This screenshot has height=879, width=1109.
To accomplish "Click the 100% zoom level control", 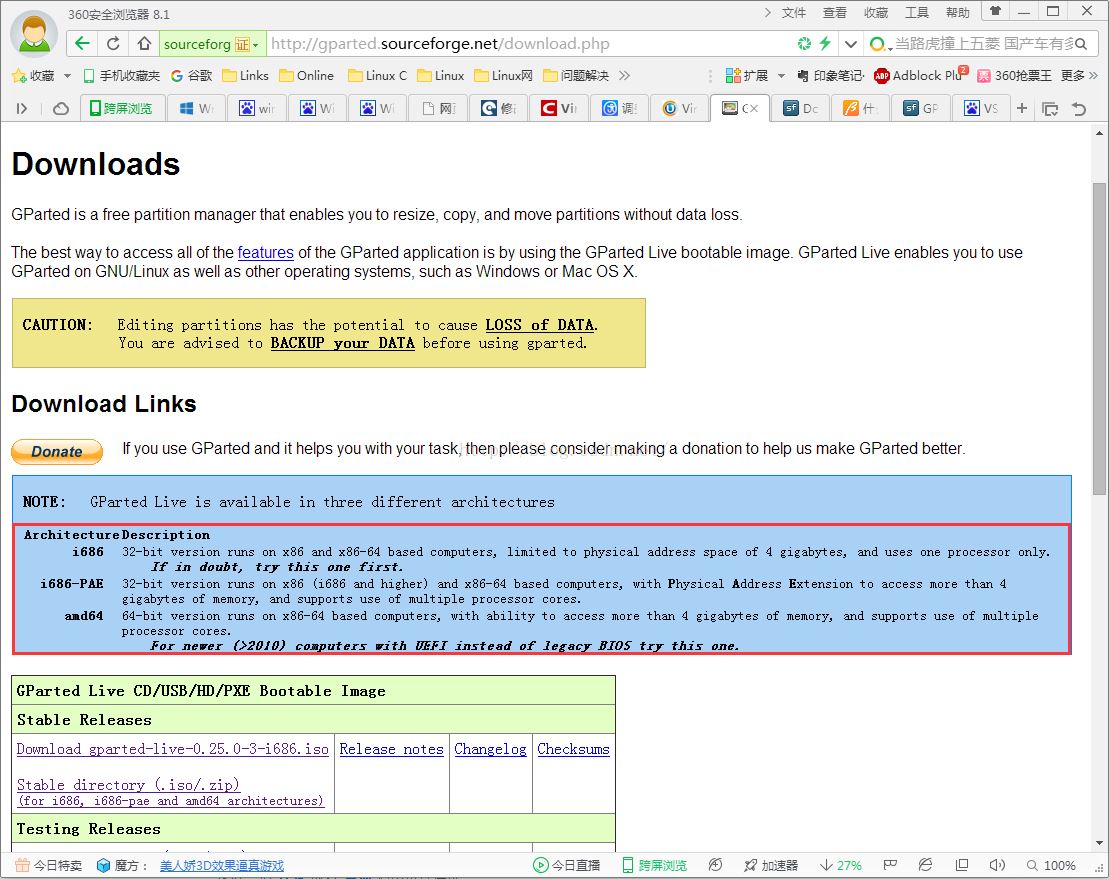I will pos(1050,865).
